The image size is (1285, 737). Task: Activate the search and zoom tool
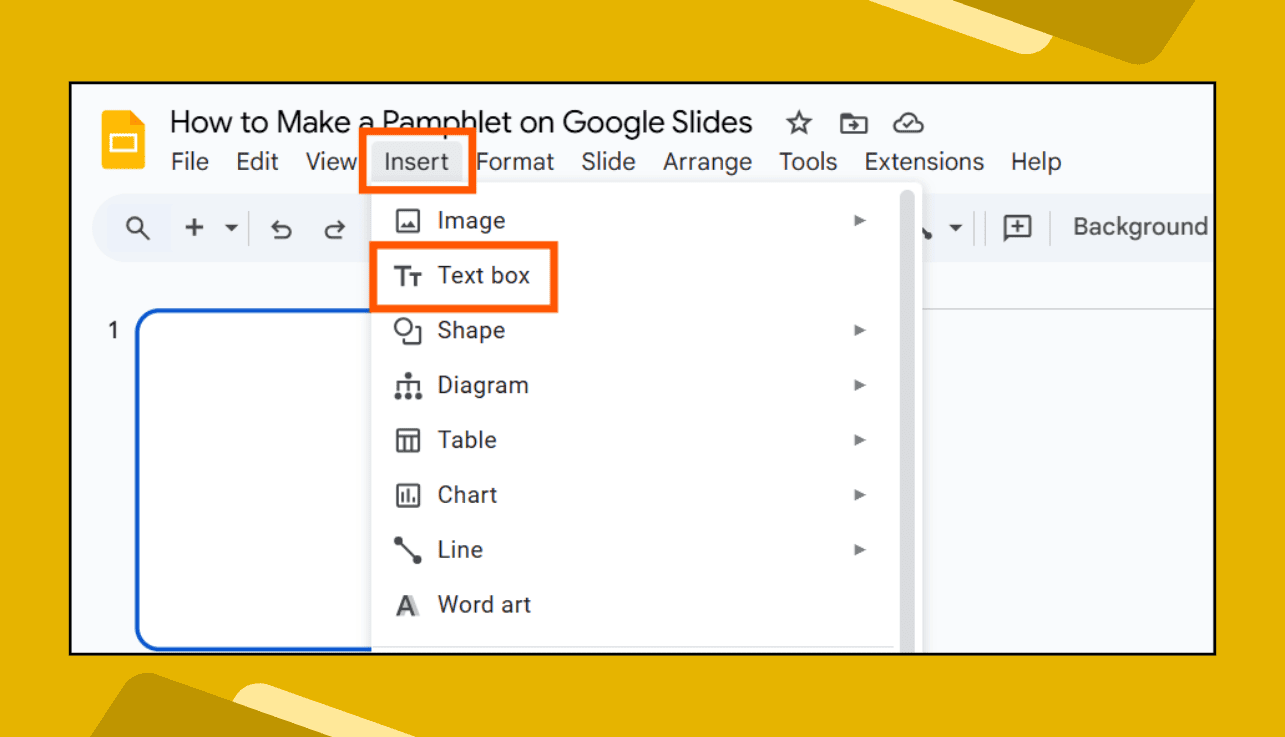(x=138, y=228)
